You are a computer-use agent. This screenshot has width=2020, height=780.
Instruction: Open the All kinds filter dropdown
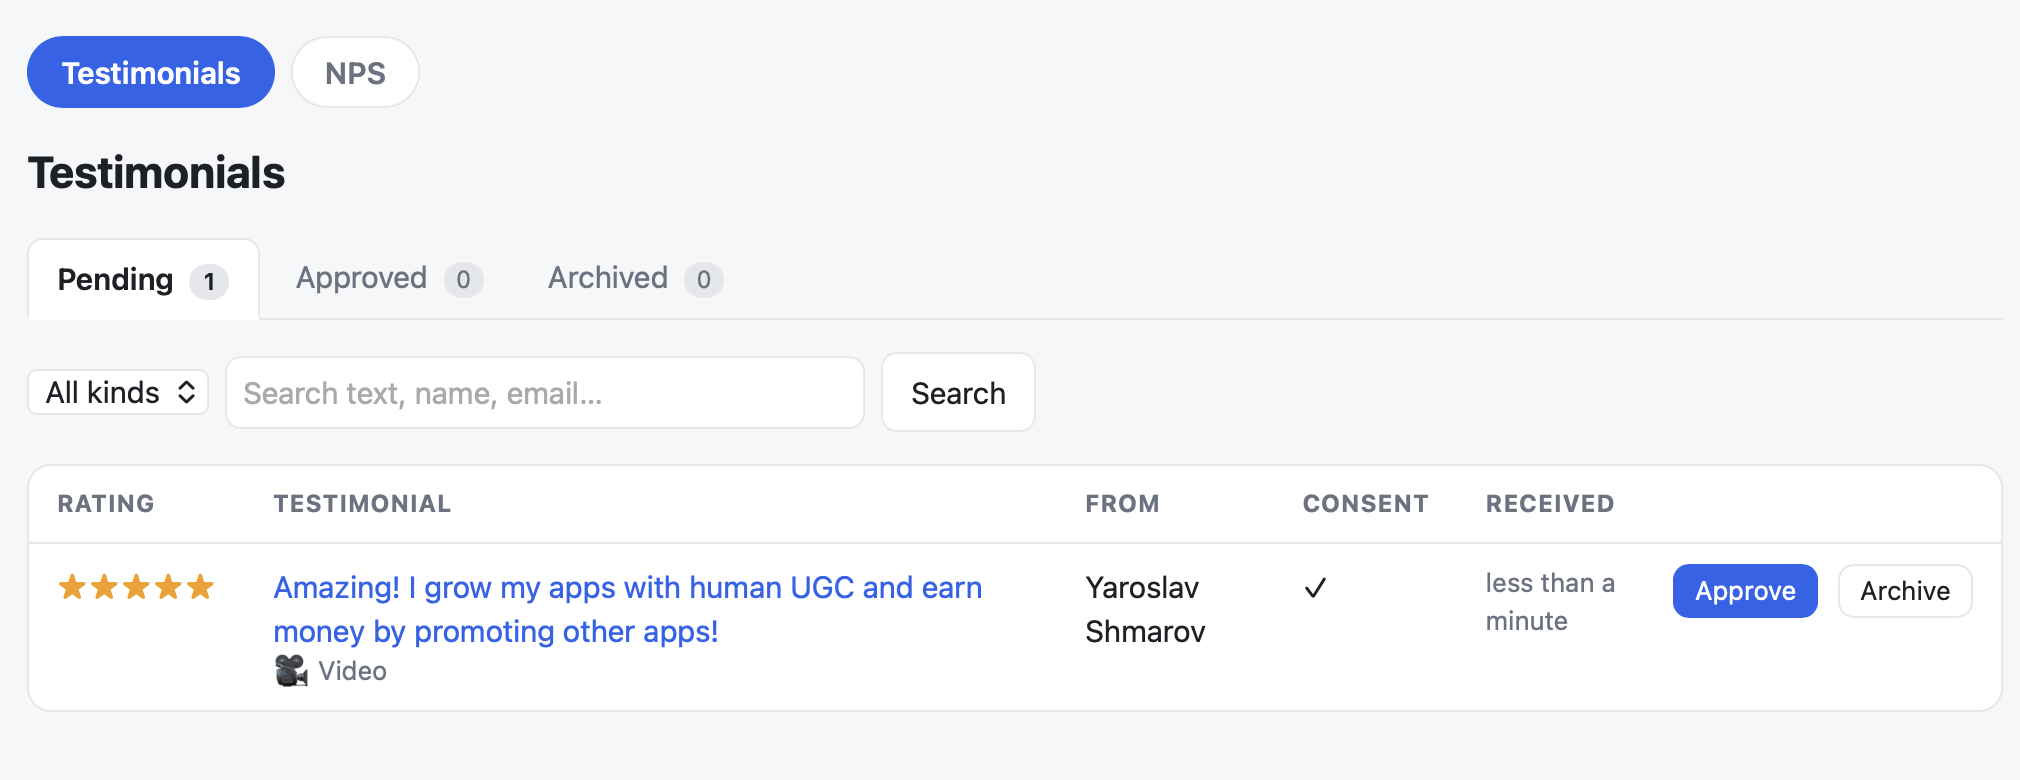coord(118,392)
